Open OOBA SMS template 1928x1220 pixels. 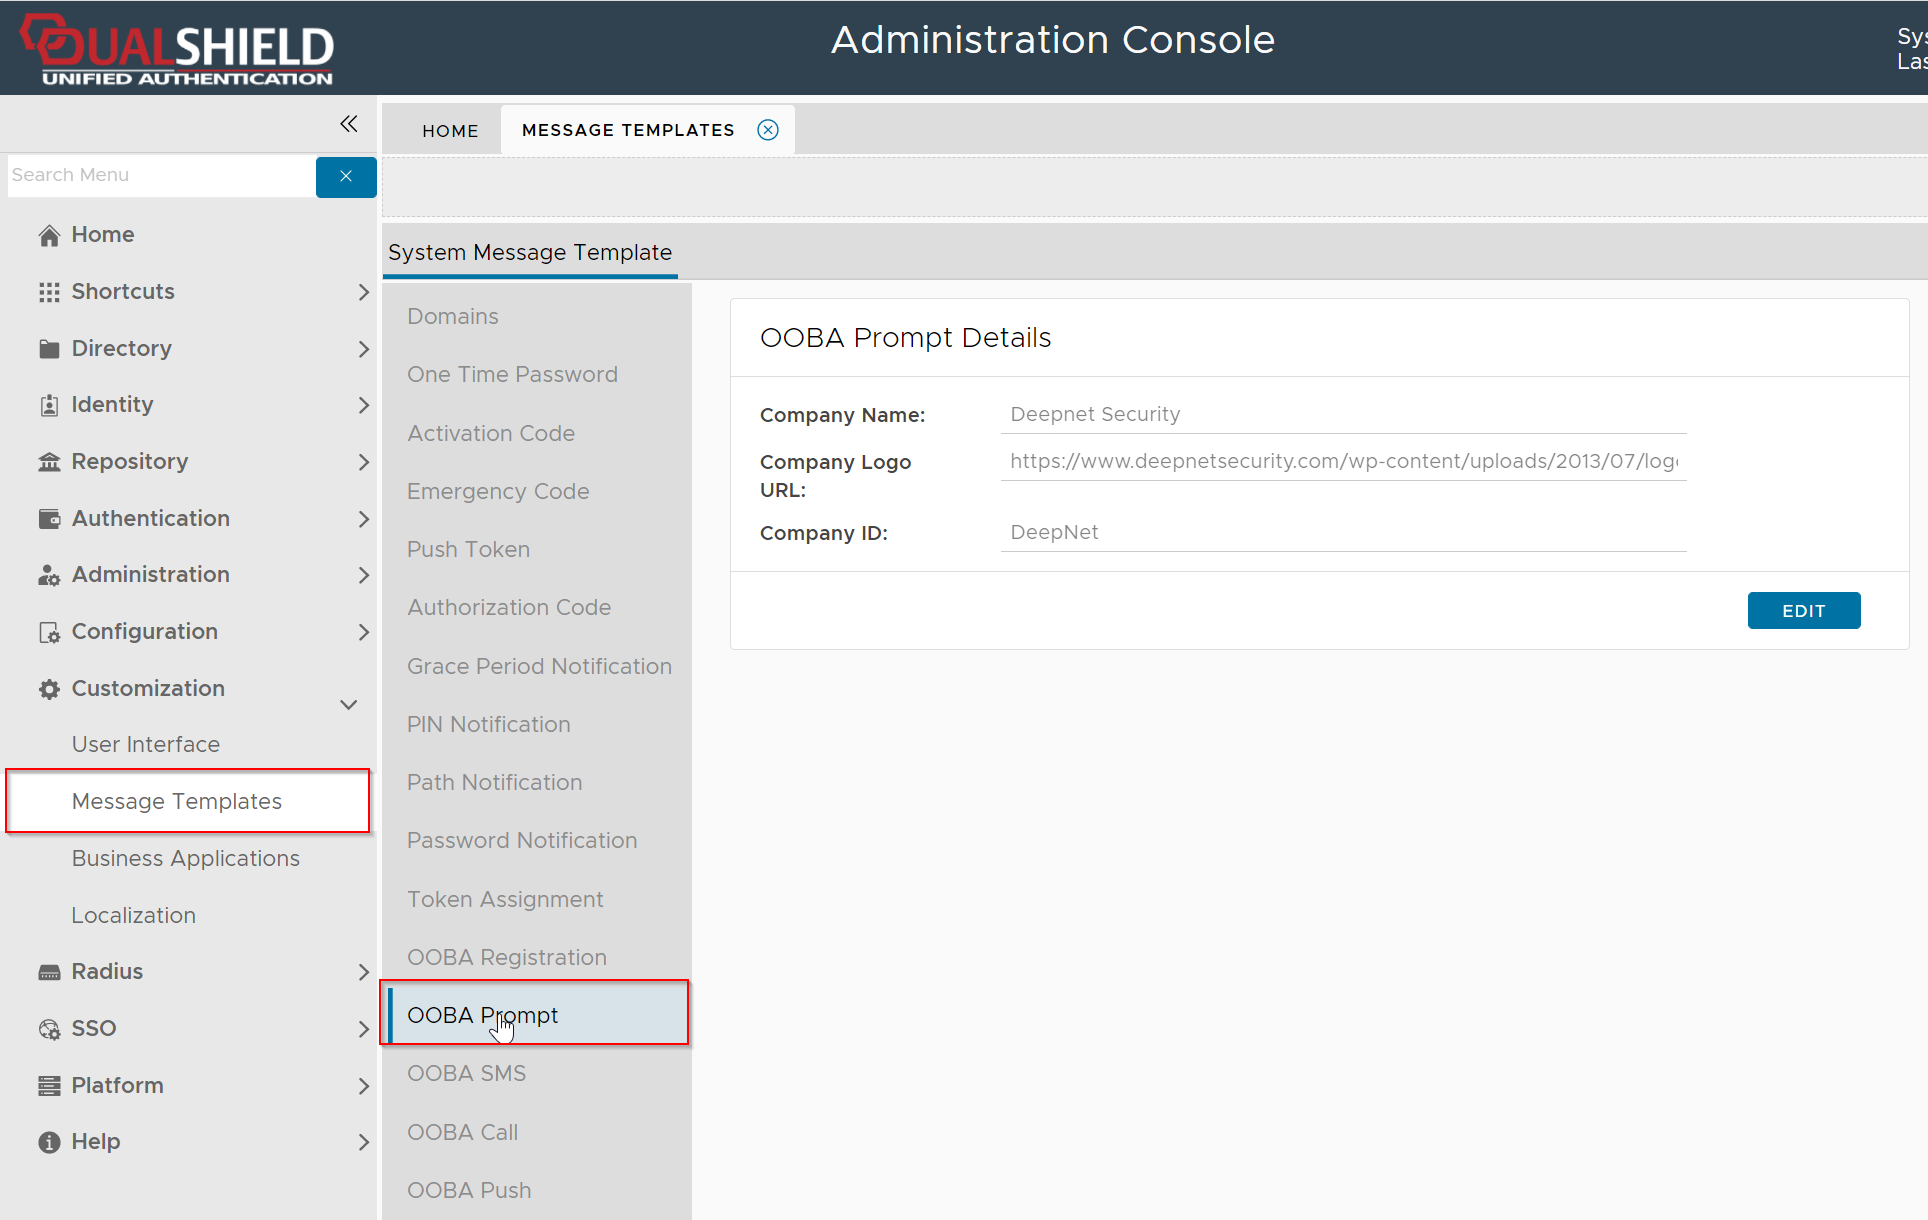click(466, 1074)
